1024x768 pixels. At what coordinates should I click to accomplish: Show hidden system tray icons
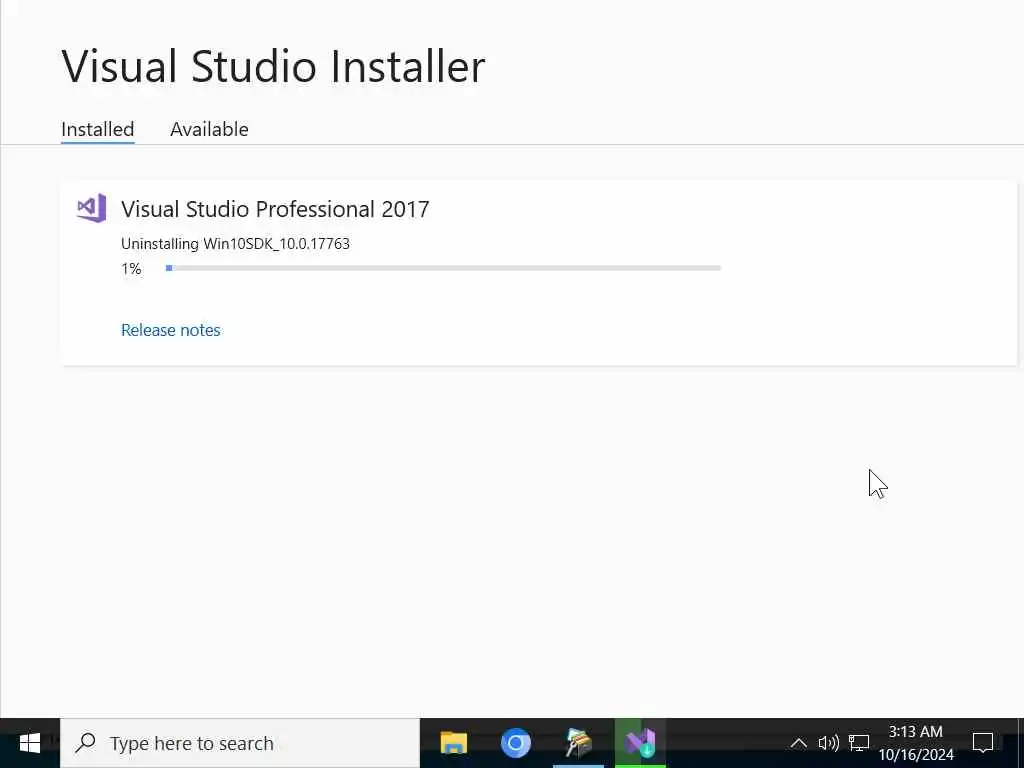coord(798,743)
